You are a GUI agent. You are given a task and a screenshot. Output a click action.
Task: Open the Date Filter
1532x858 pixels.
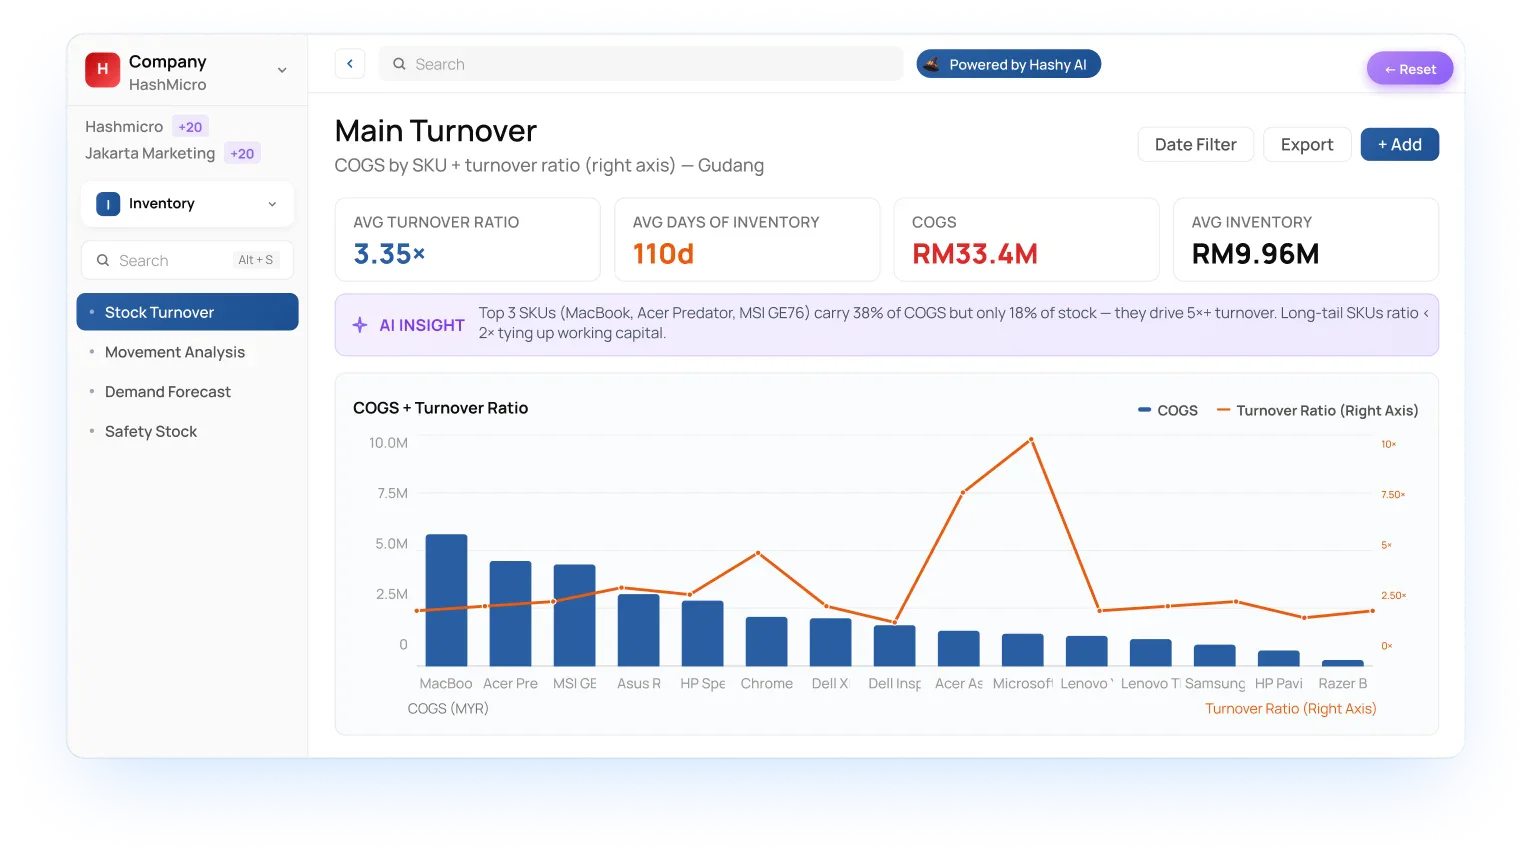tap(1196, 145)
